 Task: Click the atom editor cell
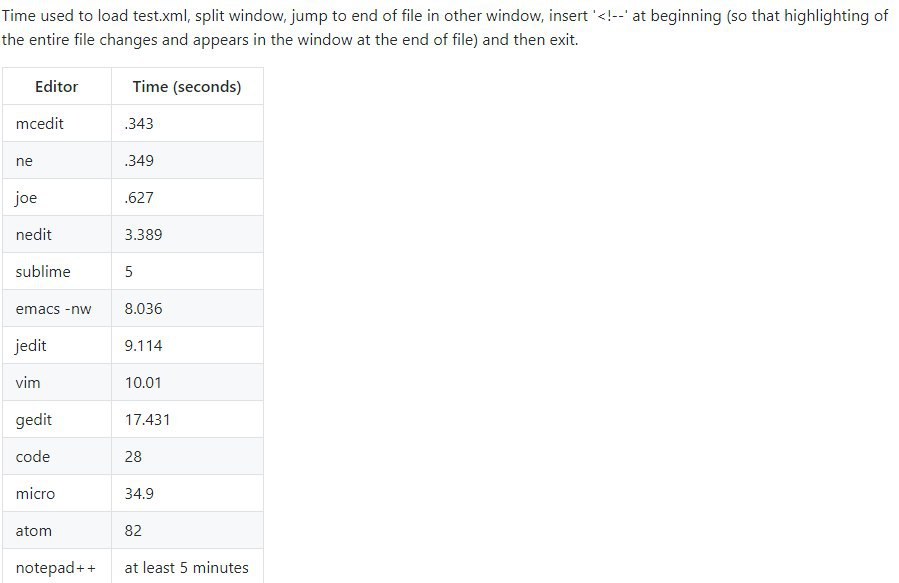click(x=57, y=530)
